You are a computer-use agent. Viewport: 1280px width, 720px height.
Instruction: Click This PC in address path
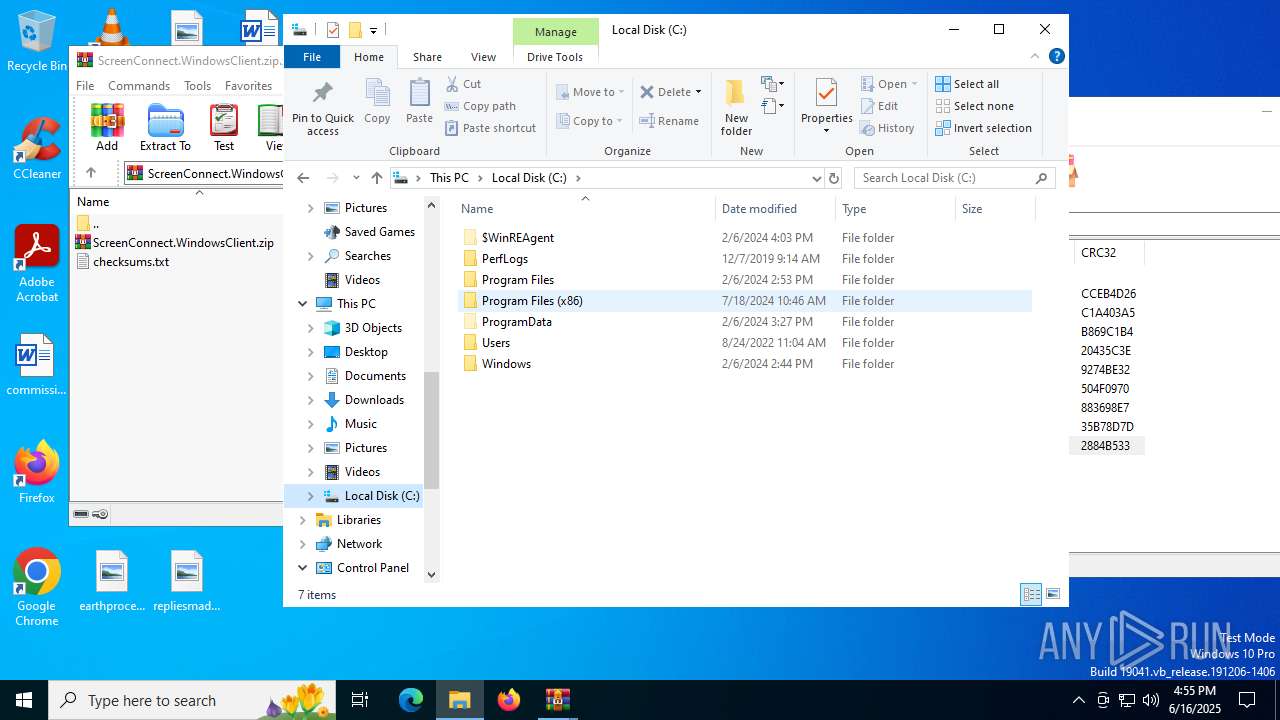[x=449, y=178]
